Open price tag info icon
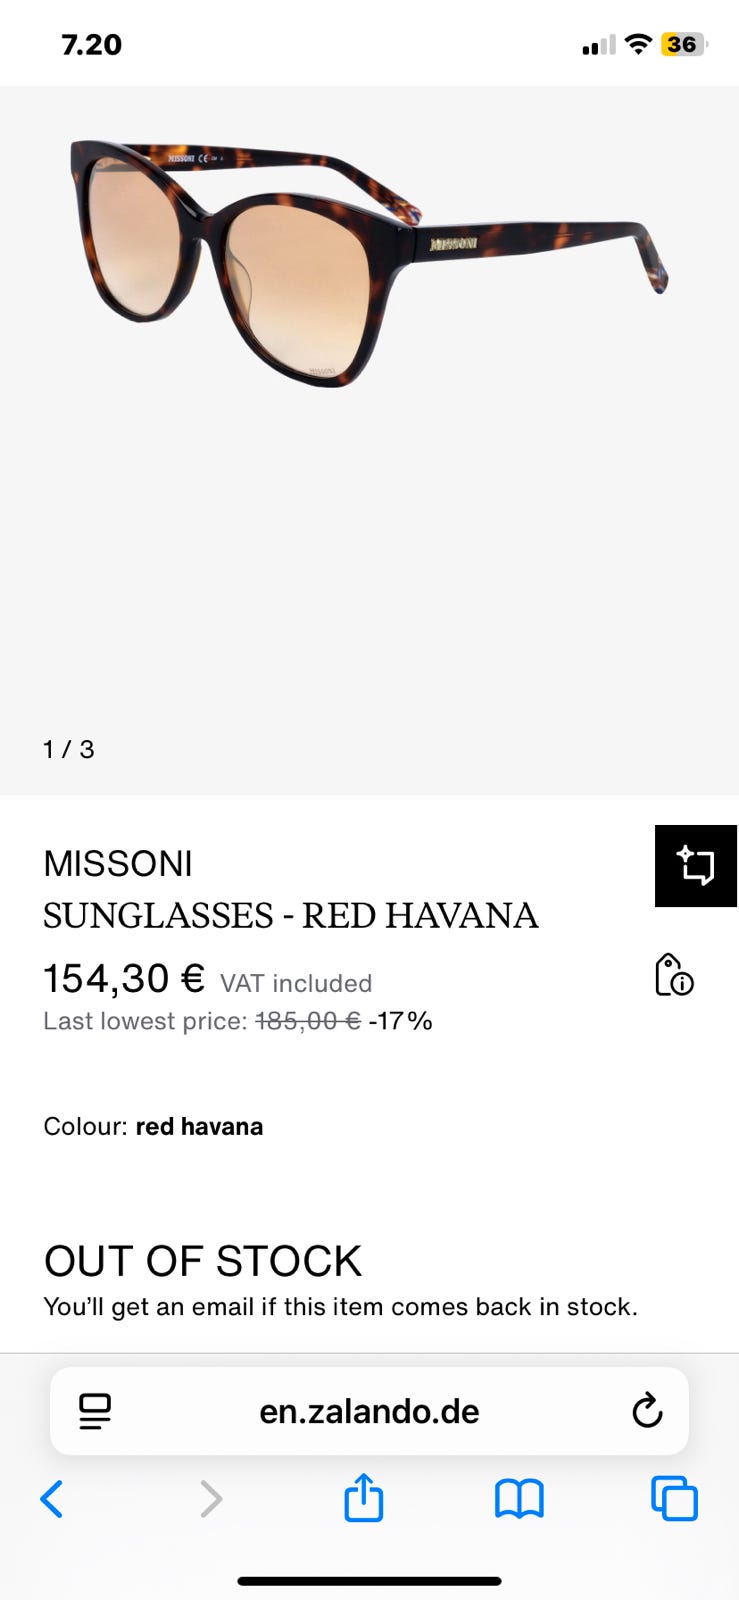Screen dimensions: 739x1600 [x=673, y=975]
